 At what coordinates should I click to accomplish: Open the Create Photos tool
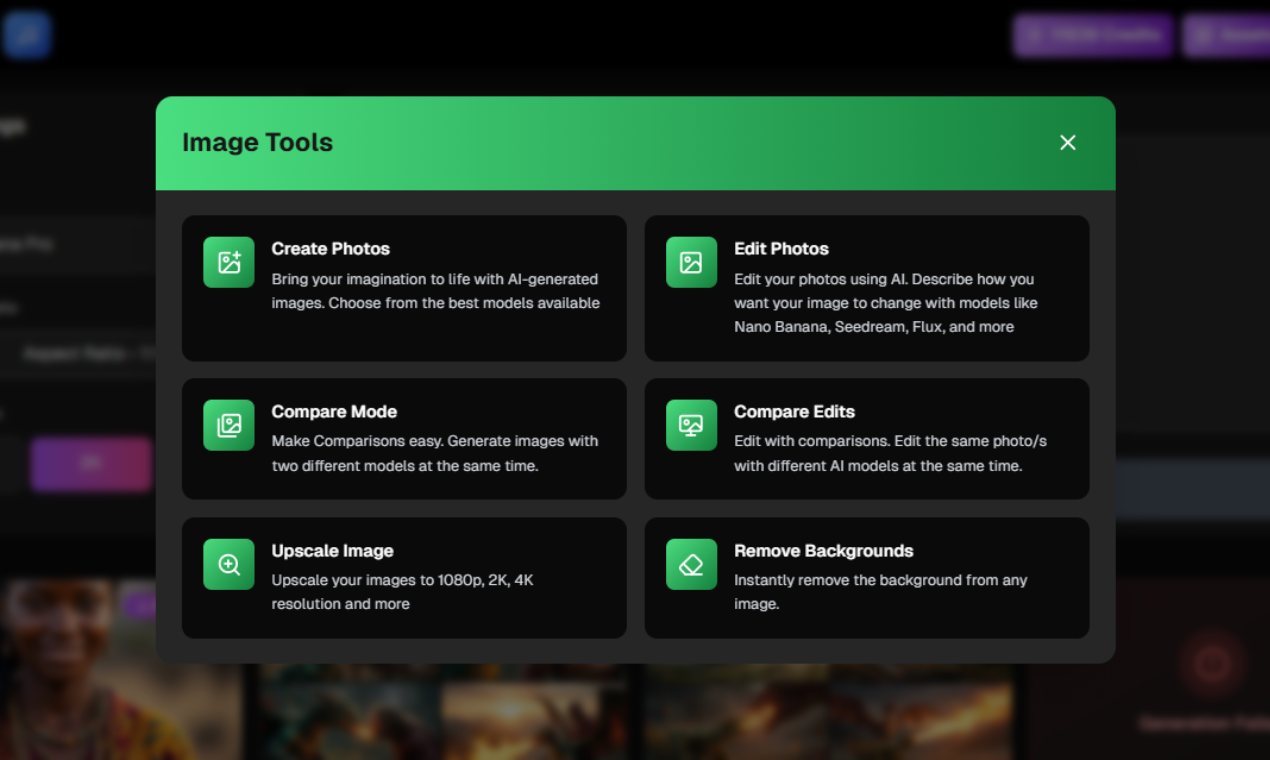pos(403,288)
